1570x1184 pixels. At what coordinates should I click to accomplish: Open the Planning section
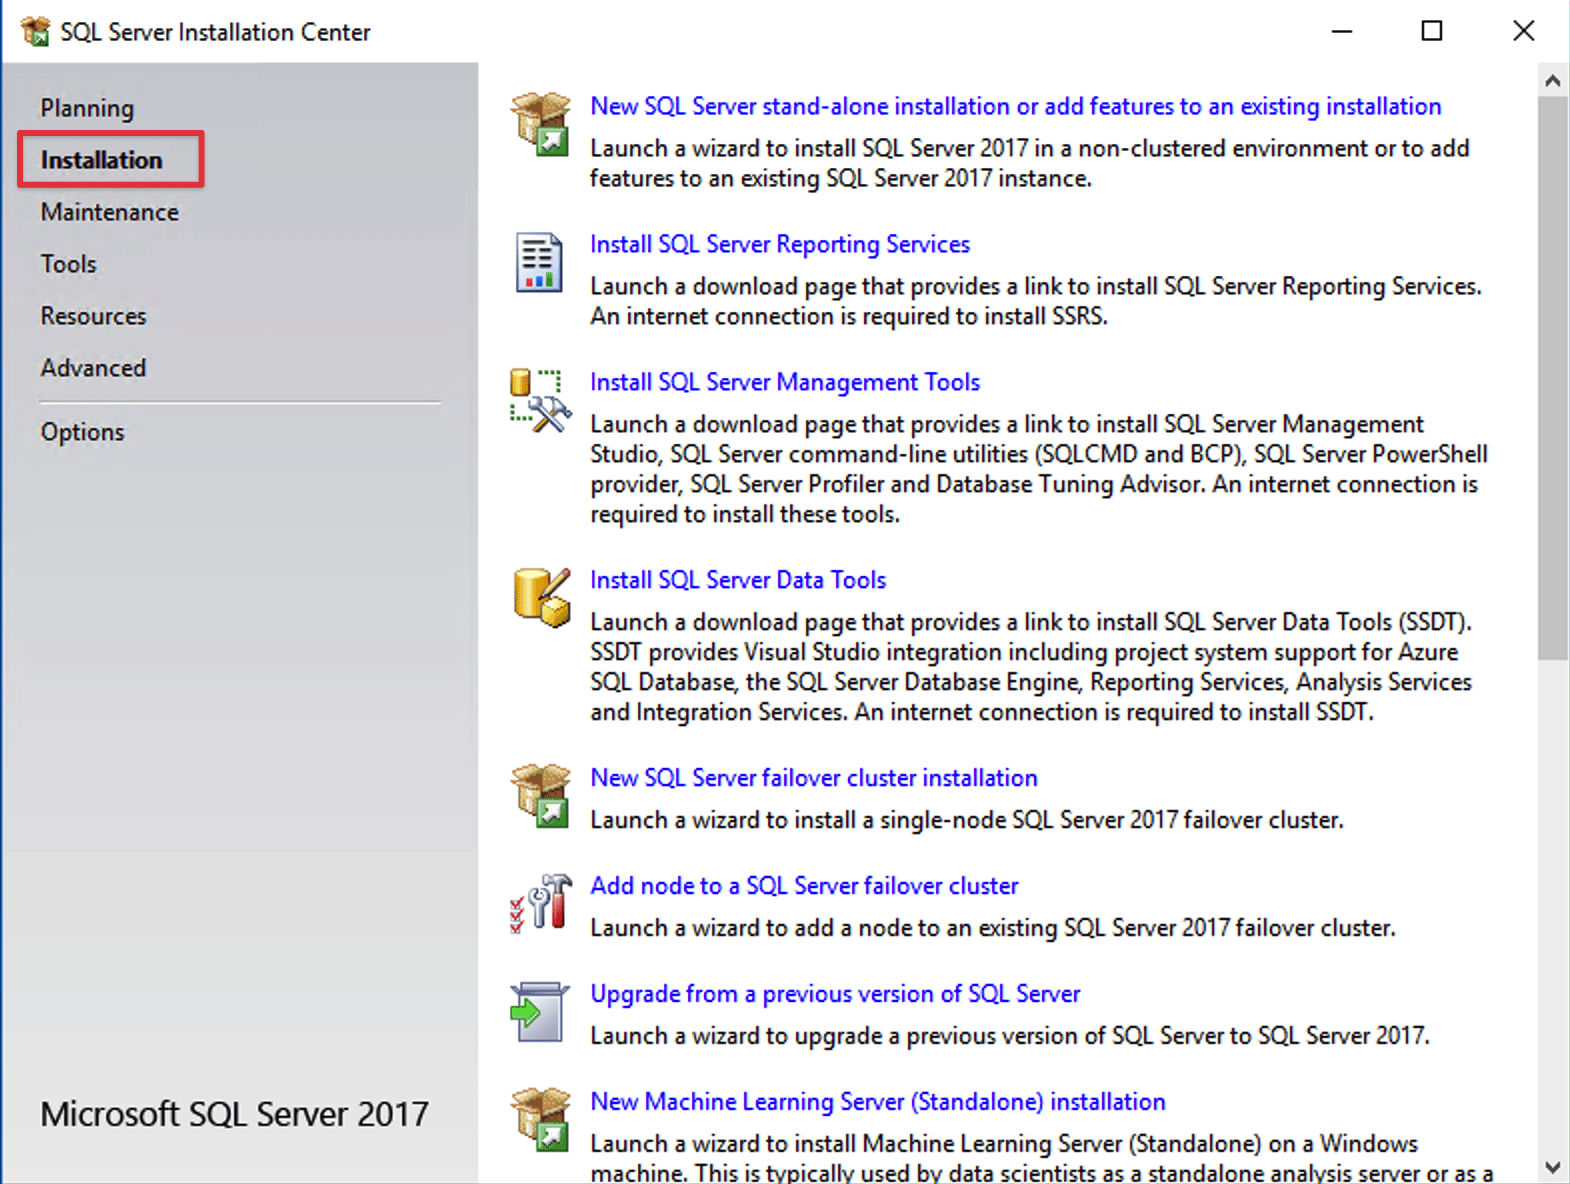pyautogui.click(x=87, y=108)
